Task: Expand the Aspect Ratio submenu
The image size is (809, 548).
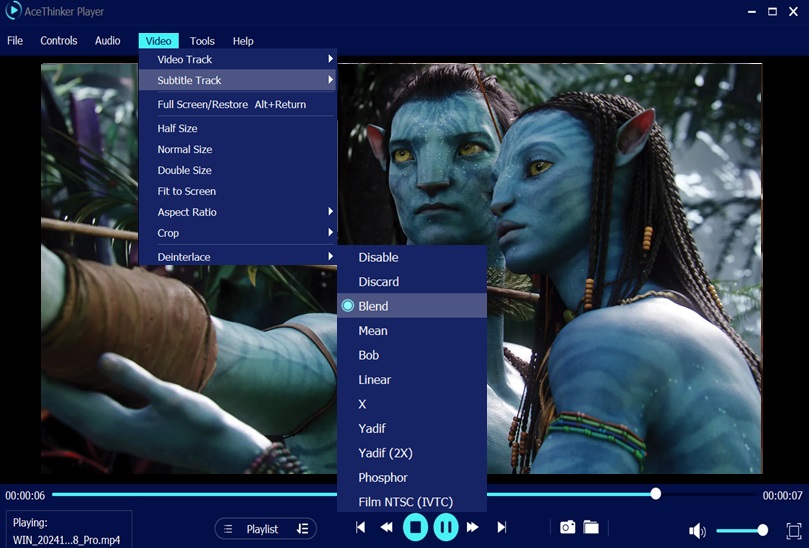Action: point(238,212)
